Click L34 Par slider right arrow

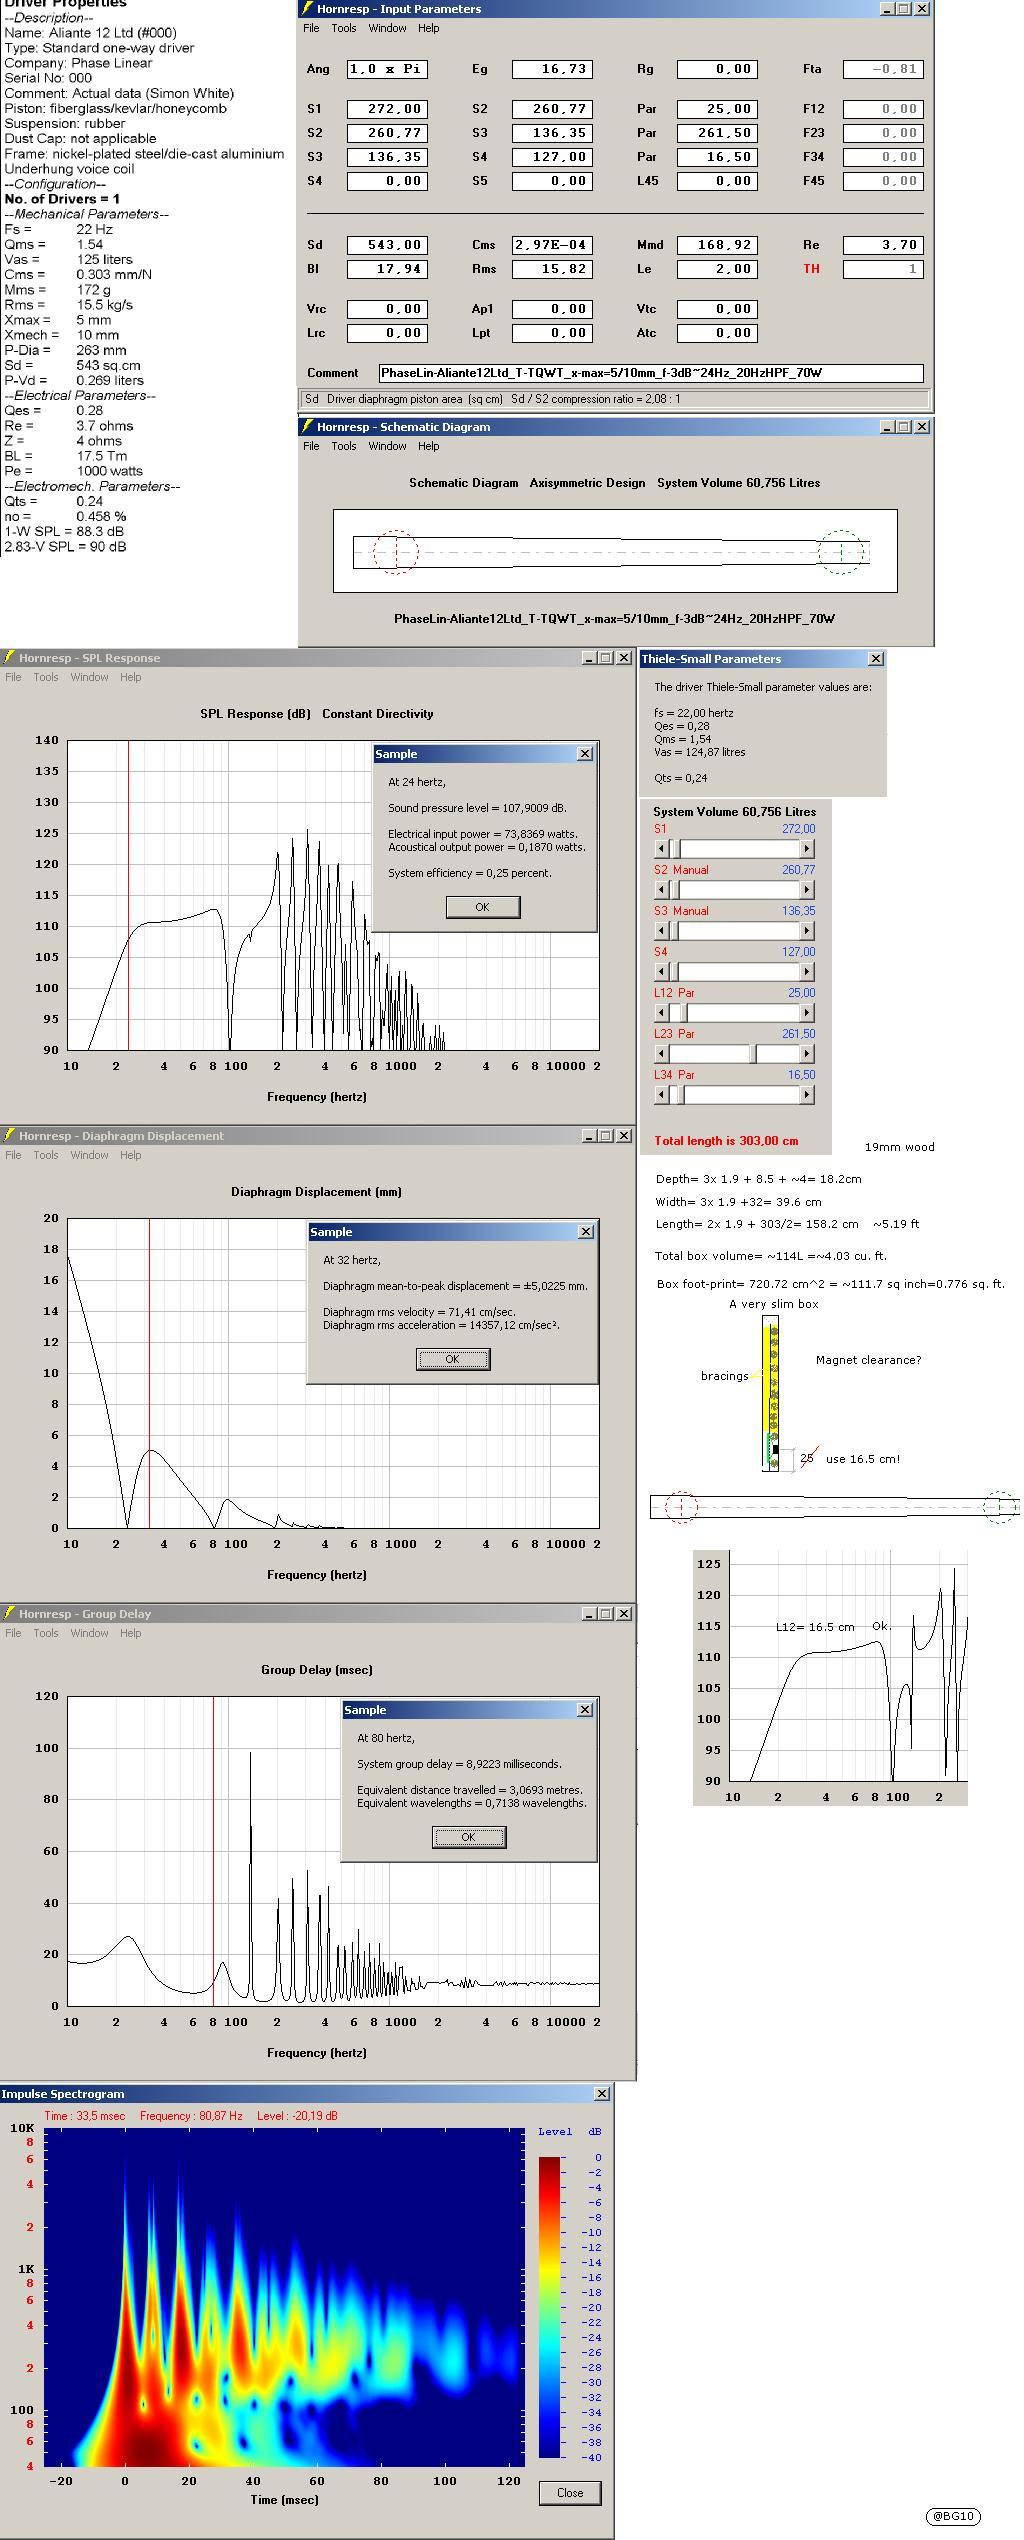coord(808,1094)
